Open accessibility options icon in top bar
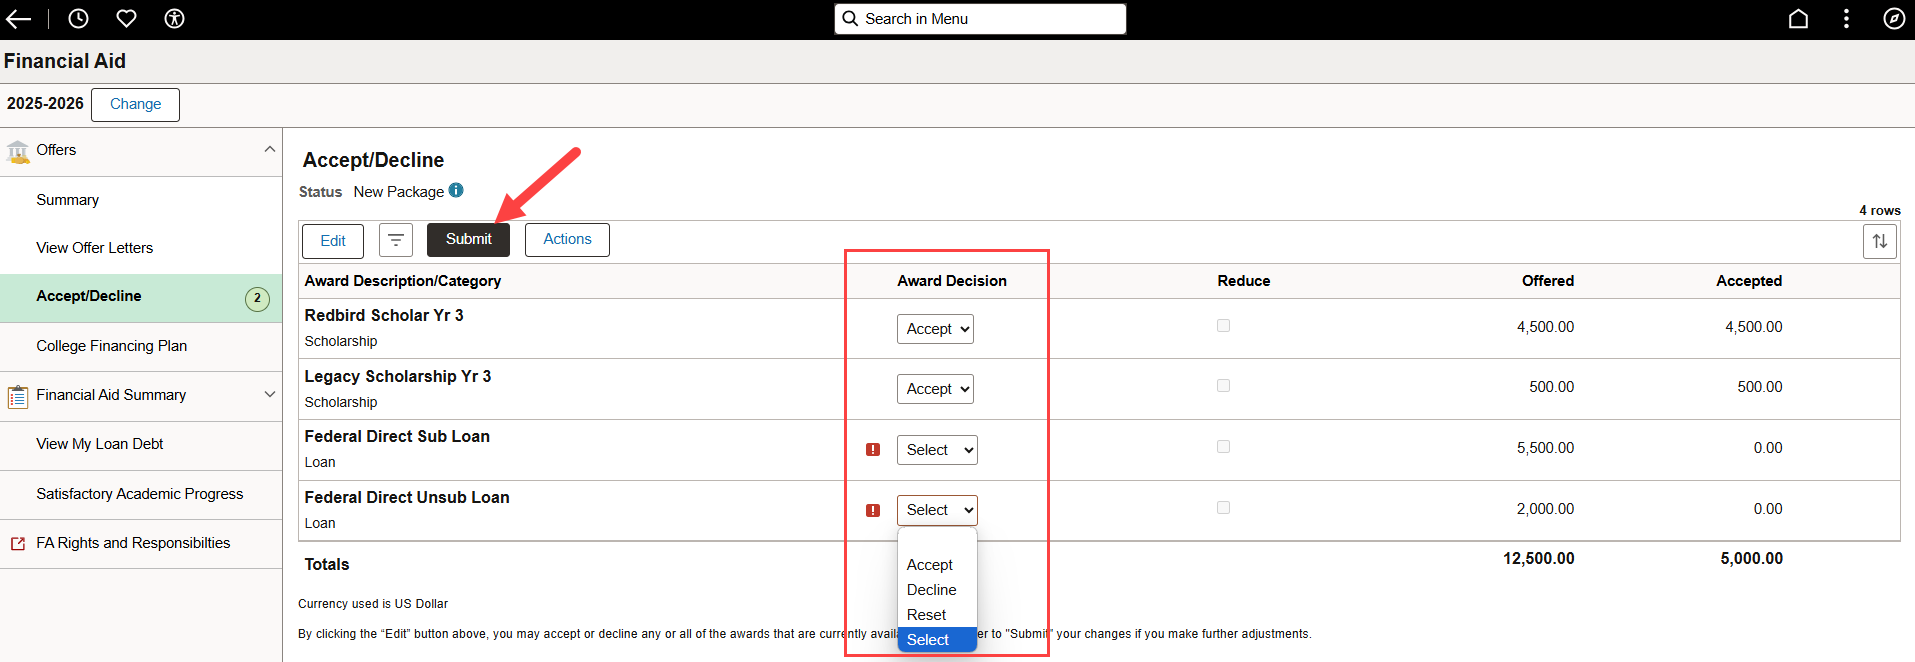 click(x=174, y=19)
